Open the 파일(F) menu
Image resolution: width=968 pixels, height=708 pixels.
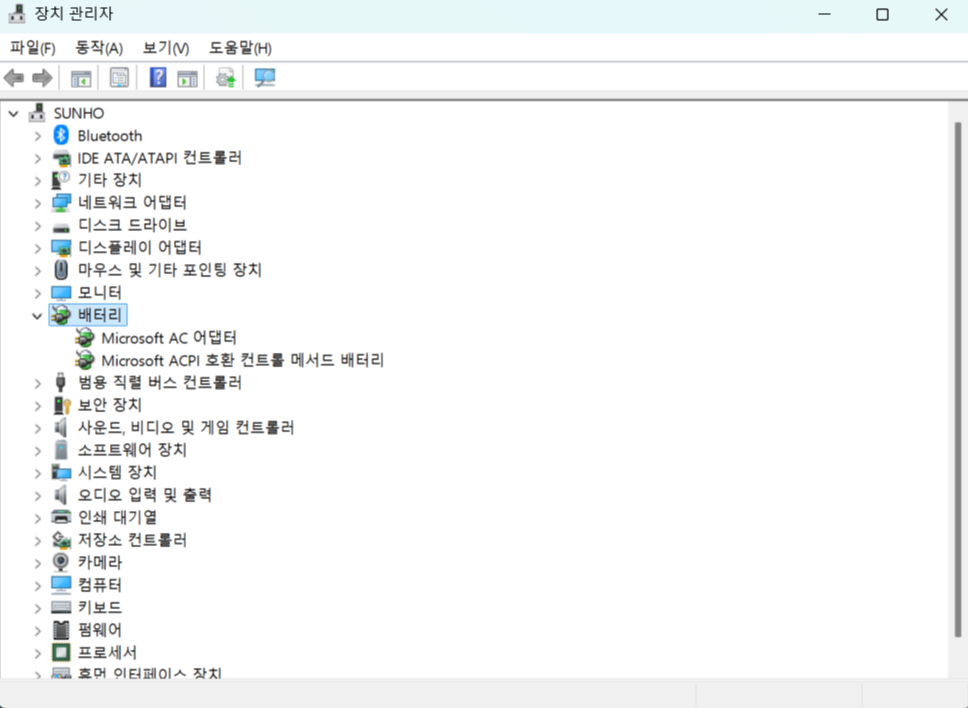(33, 48)
